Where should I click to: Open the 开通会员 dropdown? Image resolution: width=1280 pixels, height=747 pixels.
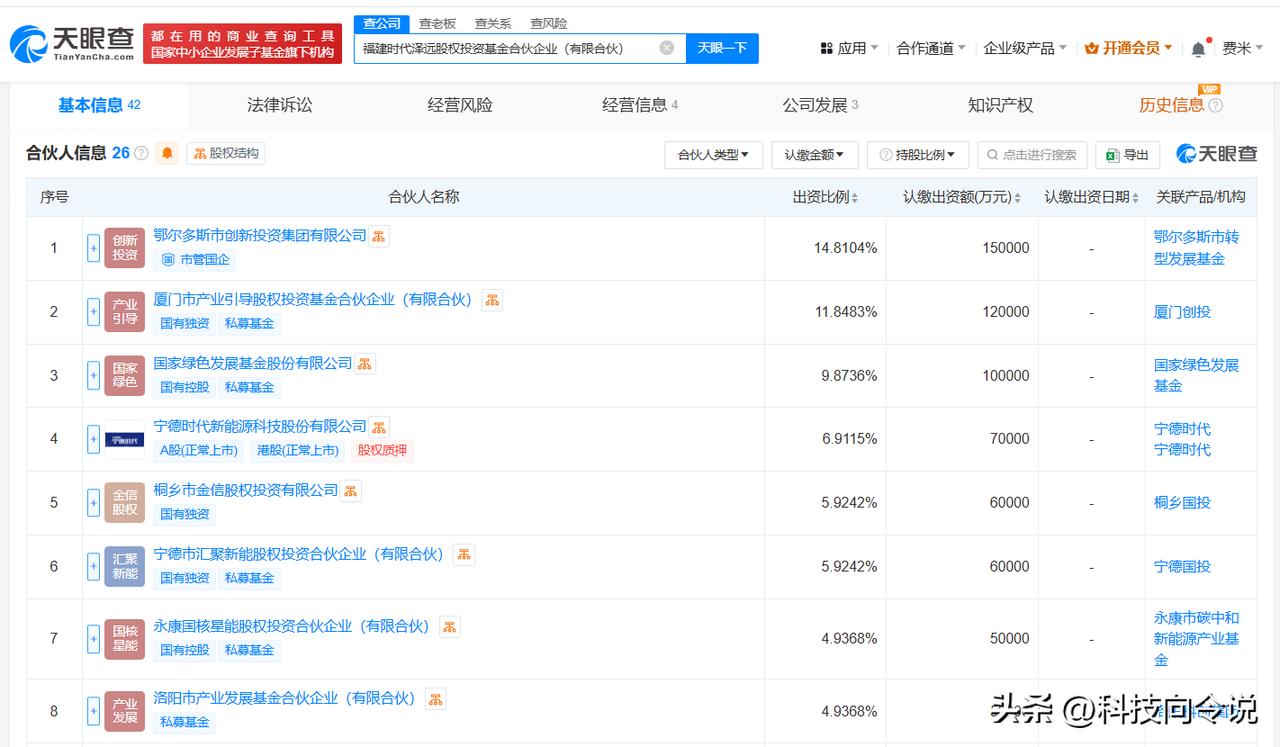tap(1129, 48)
